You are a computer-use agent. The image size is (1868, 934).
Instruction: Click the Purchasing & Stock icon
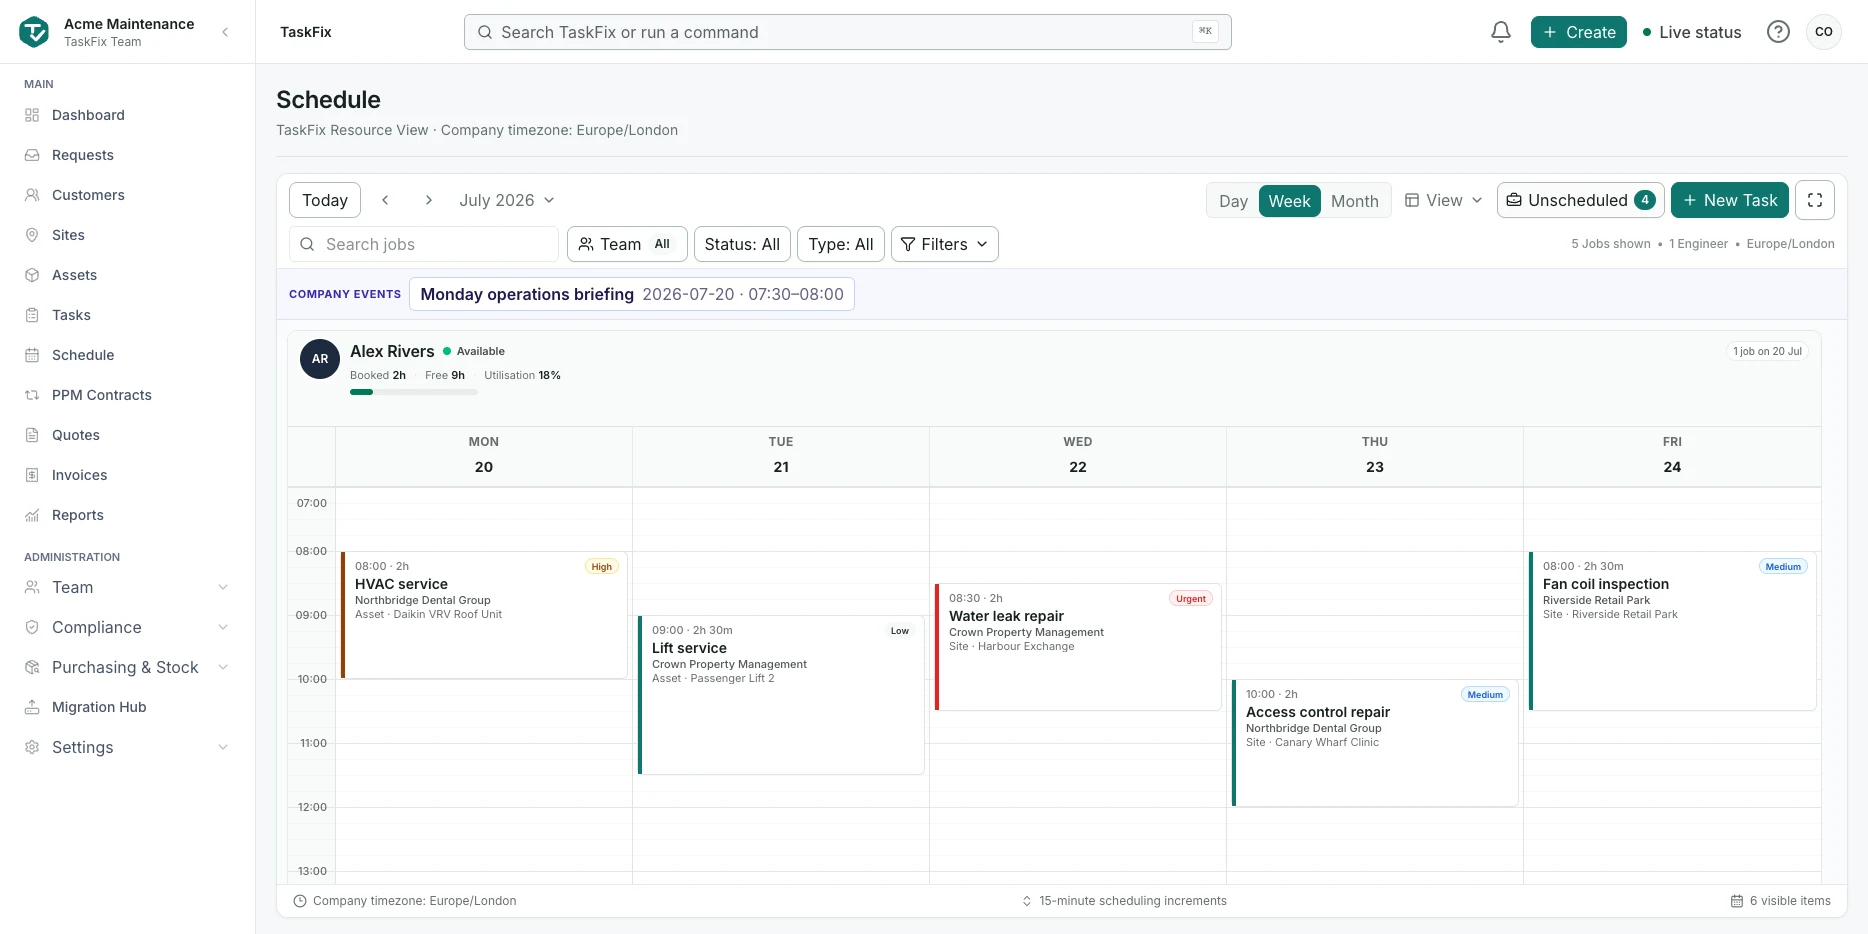click(32, 667)
